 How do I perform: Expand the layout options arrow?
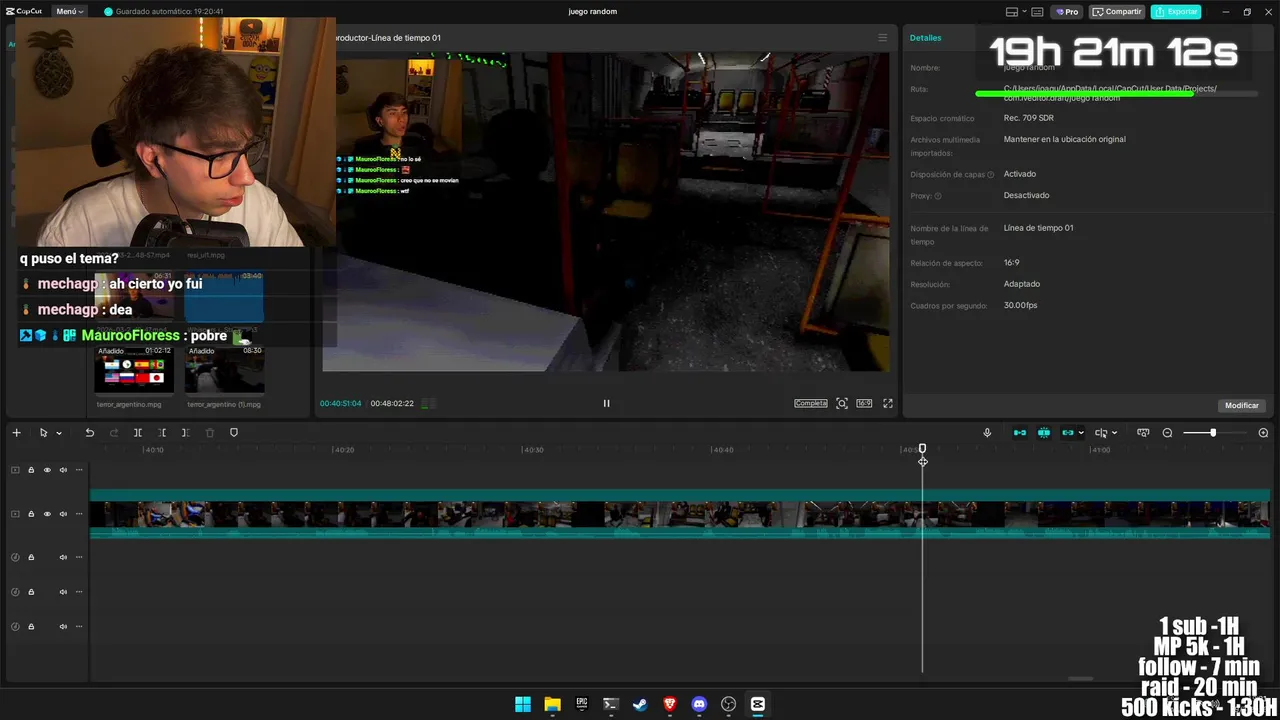click(1024, 12)
